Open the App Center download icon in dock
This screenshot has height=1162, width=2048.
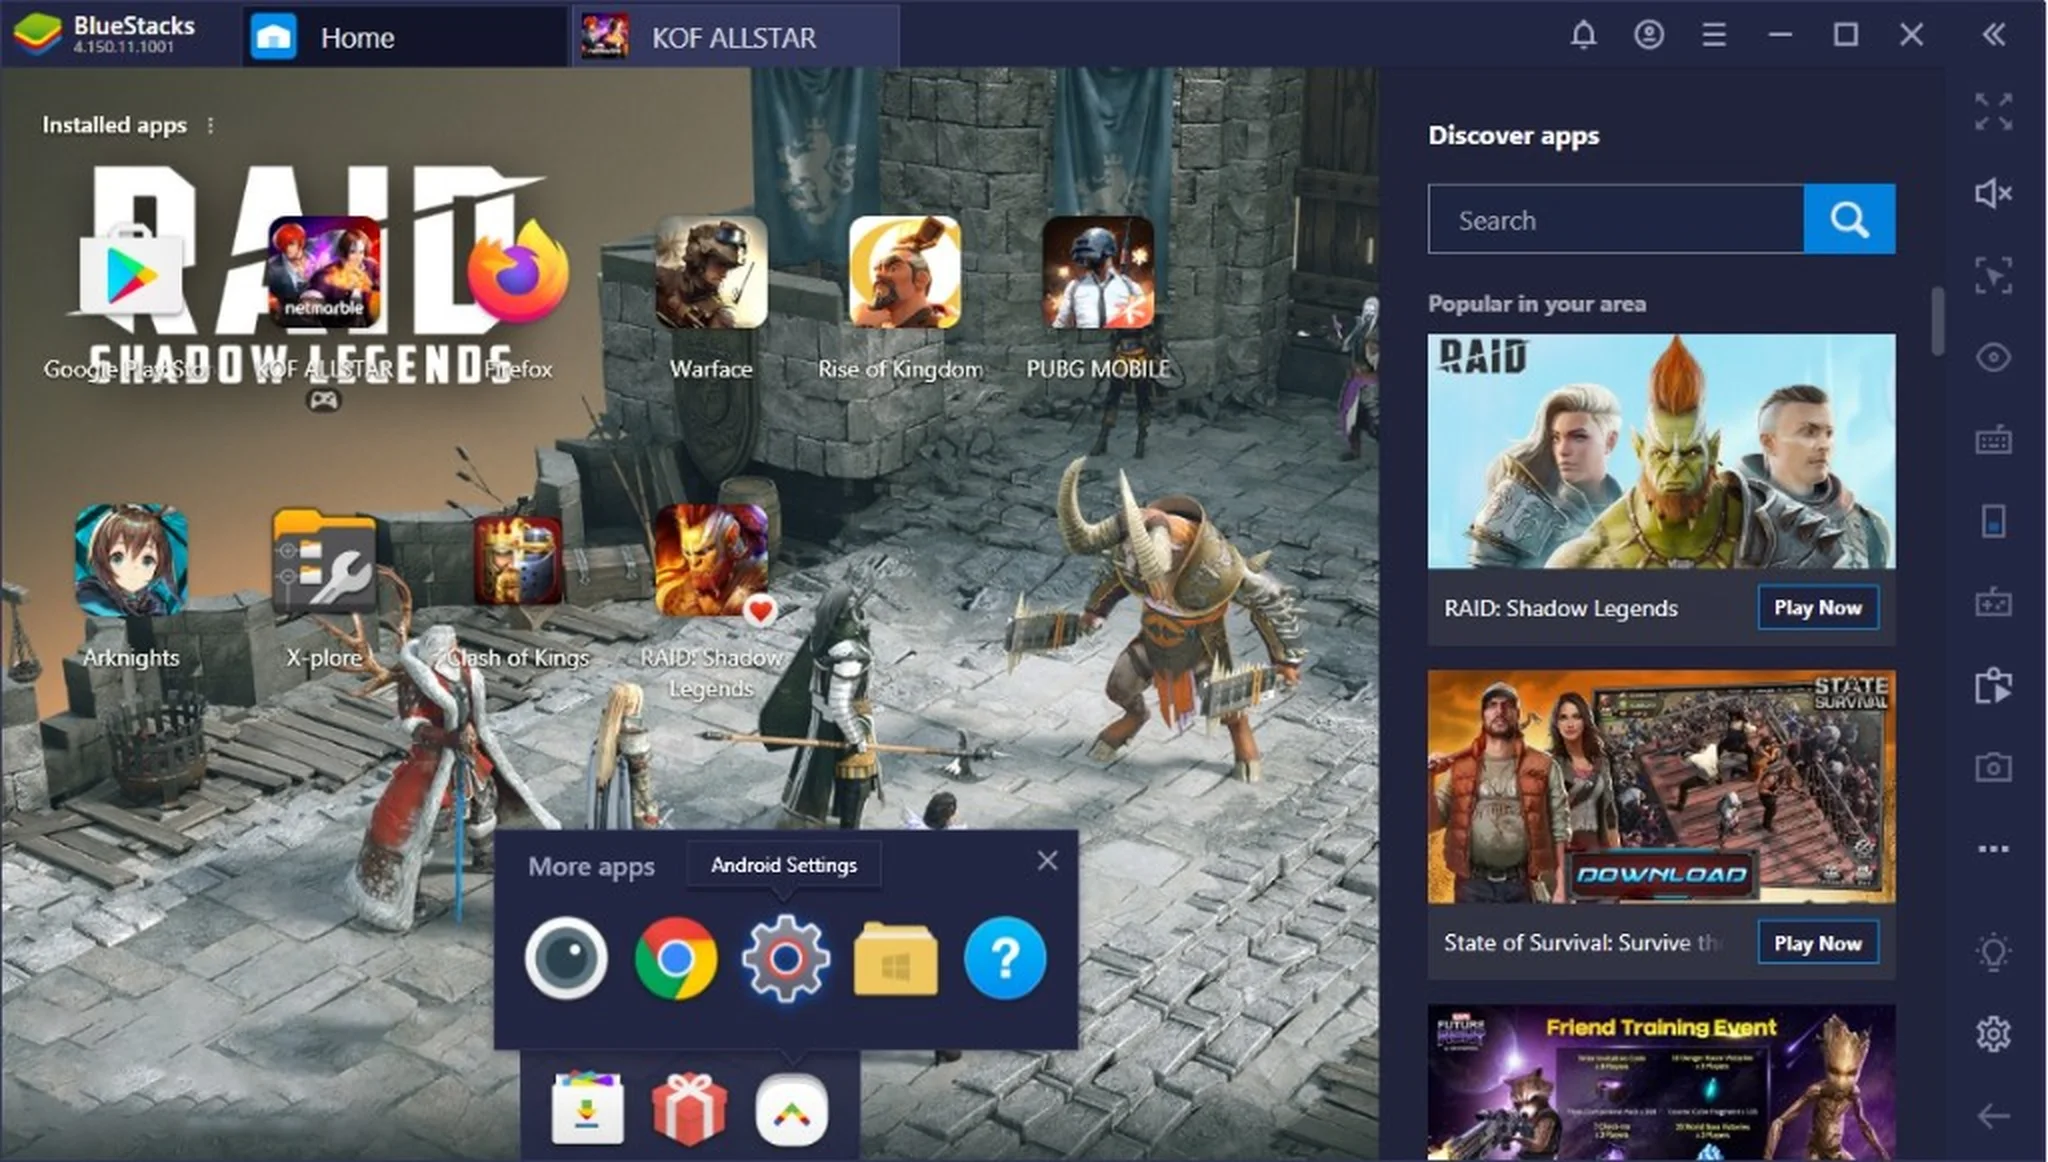tap(587, 1109)
